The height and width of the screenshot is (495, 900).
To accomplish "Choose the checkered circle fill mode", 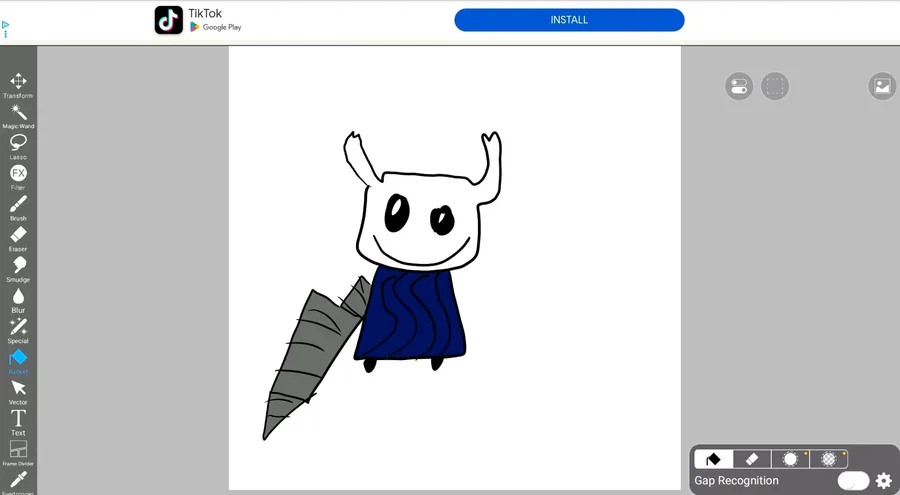I will pyautogui.click(x=829, y=459).
